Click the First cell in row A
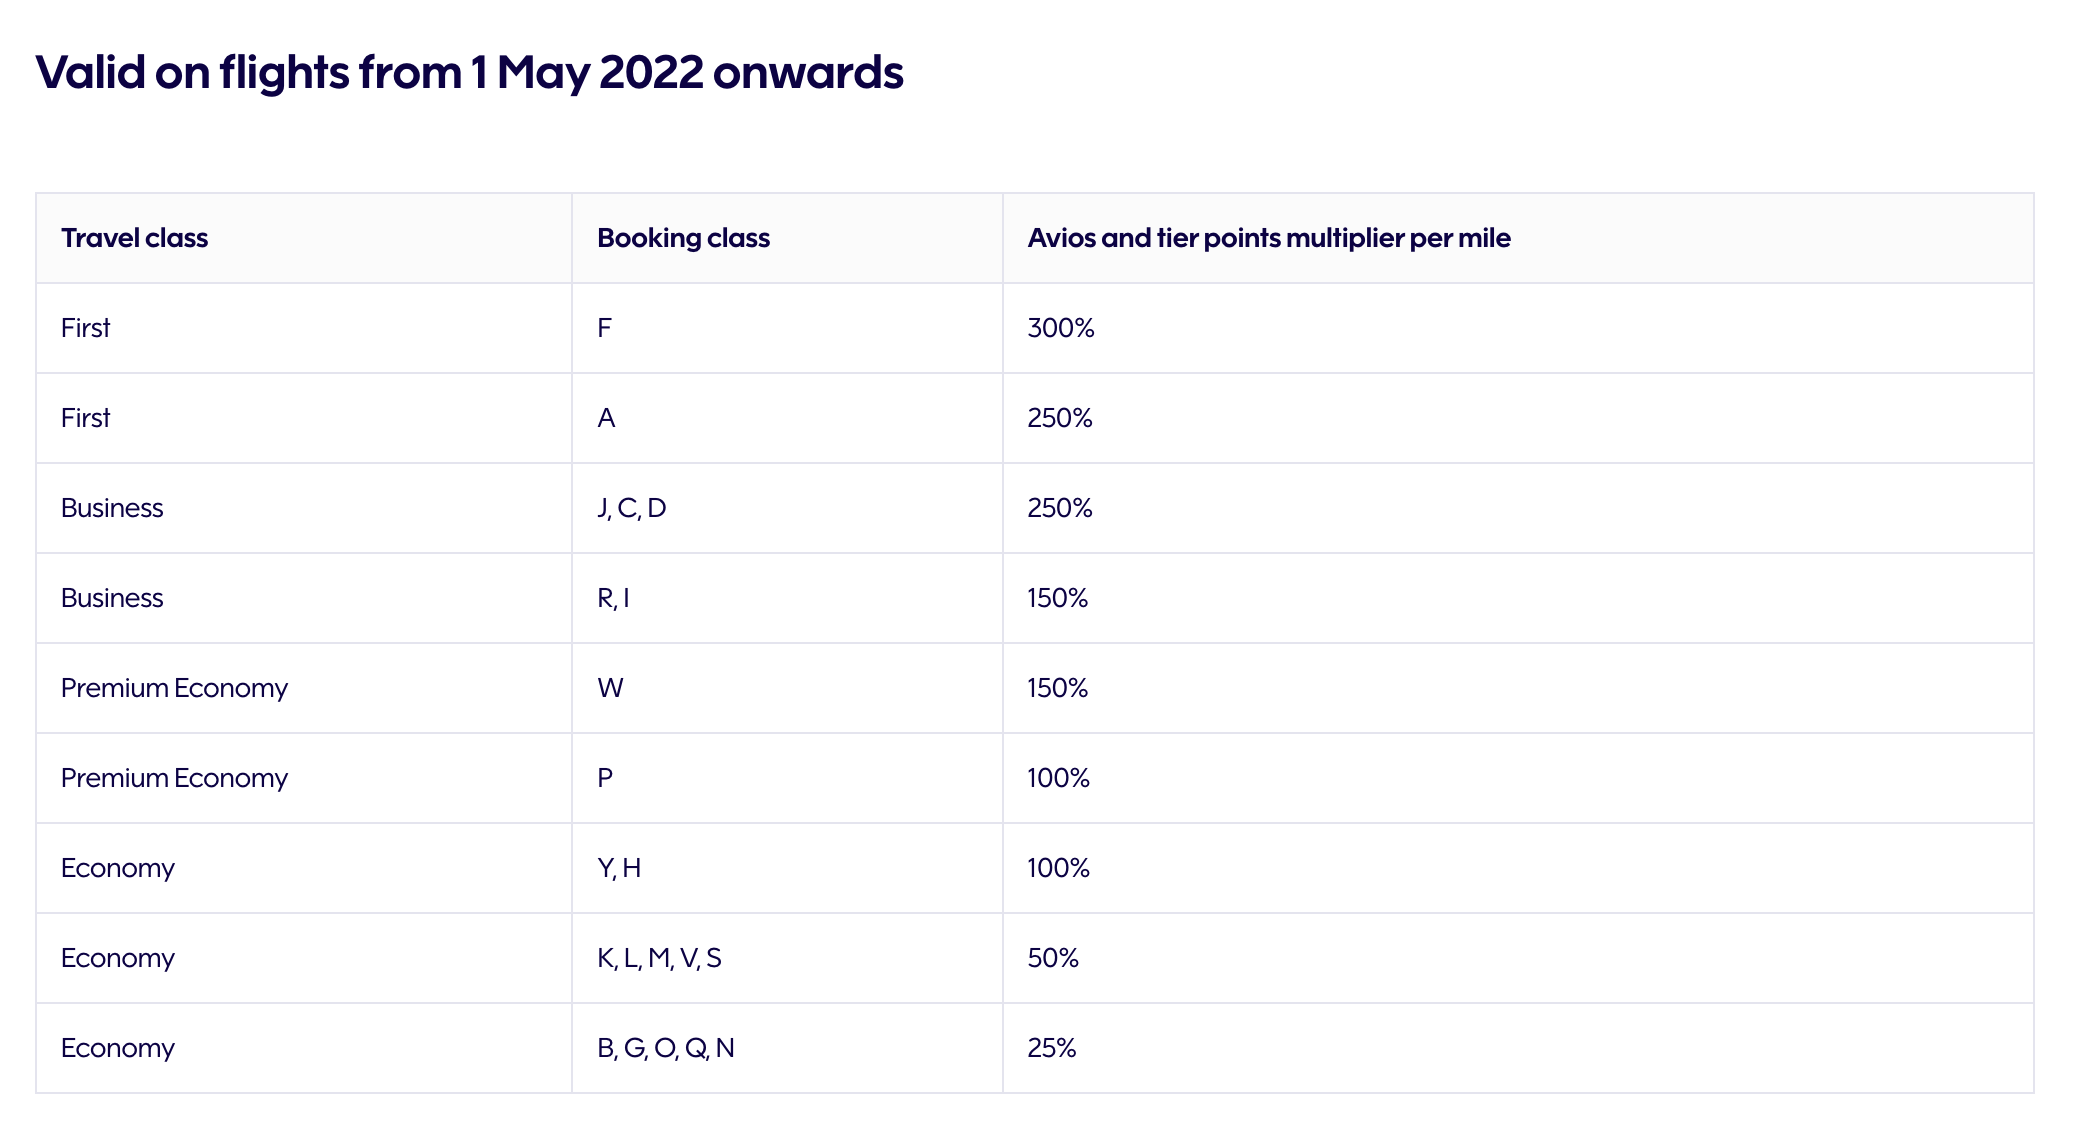The height and width of the screenshot is (1146, 2092). pyautogui.click(x=304, y=418)
